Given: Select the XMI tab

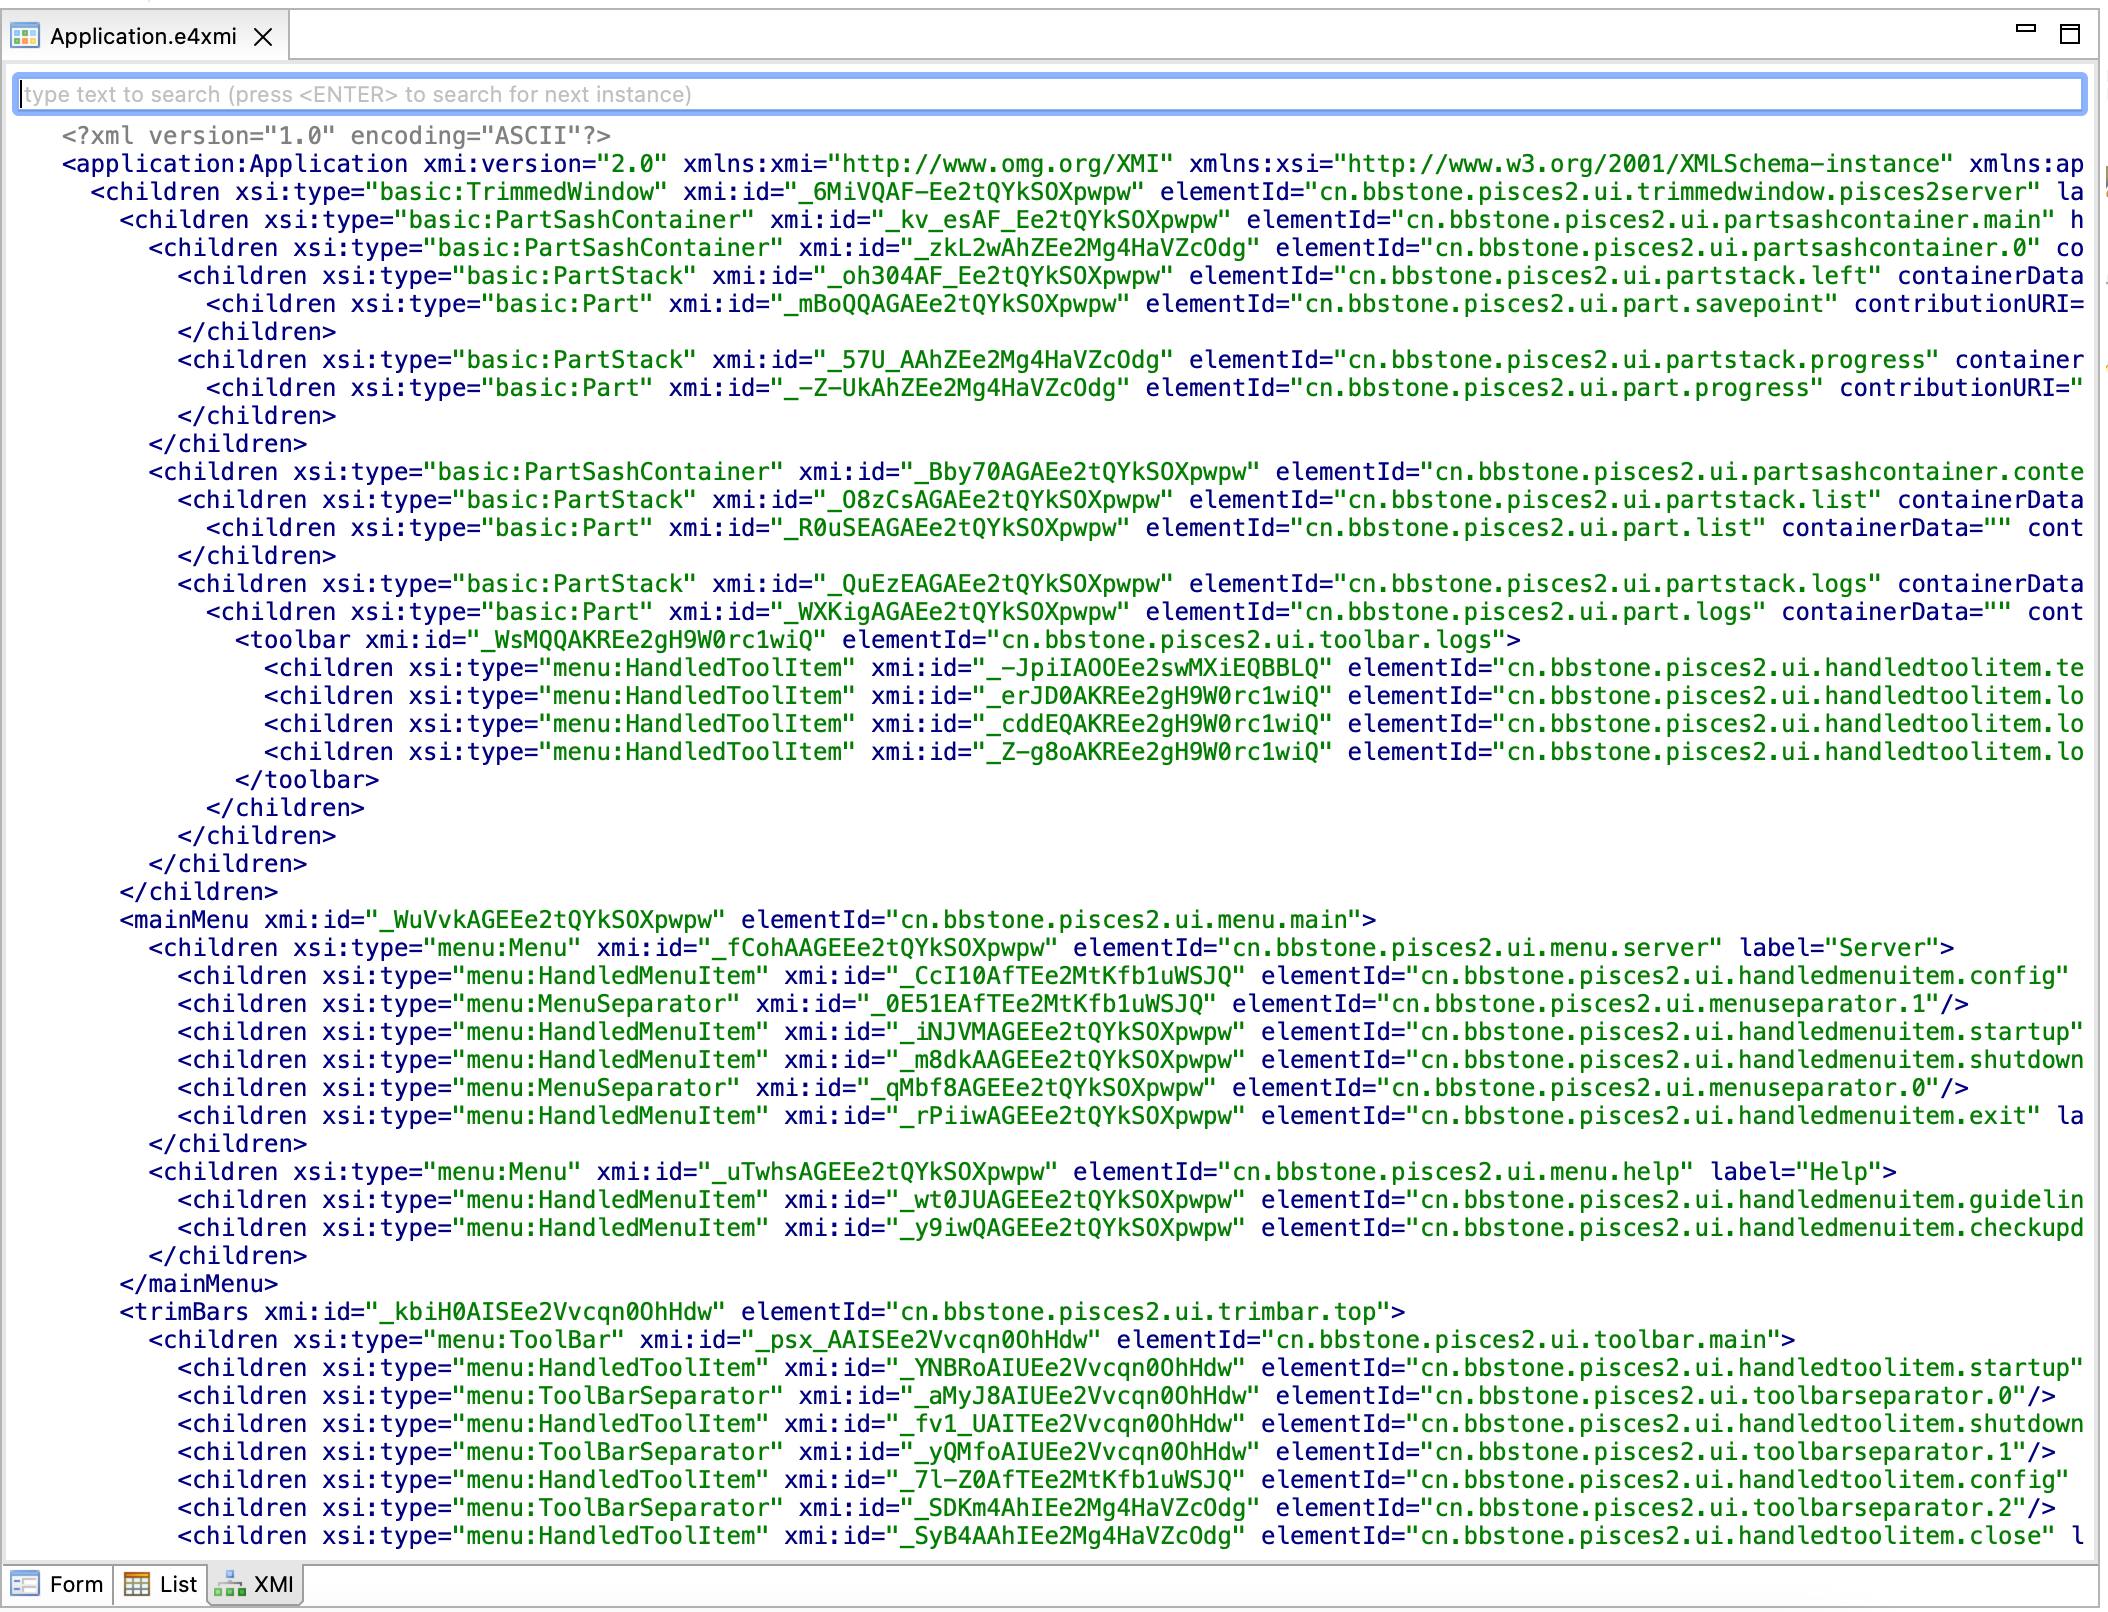Looking at the screenshot, I should [x=273, y=1584].
